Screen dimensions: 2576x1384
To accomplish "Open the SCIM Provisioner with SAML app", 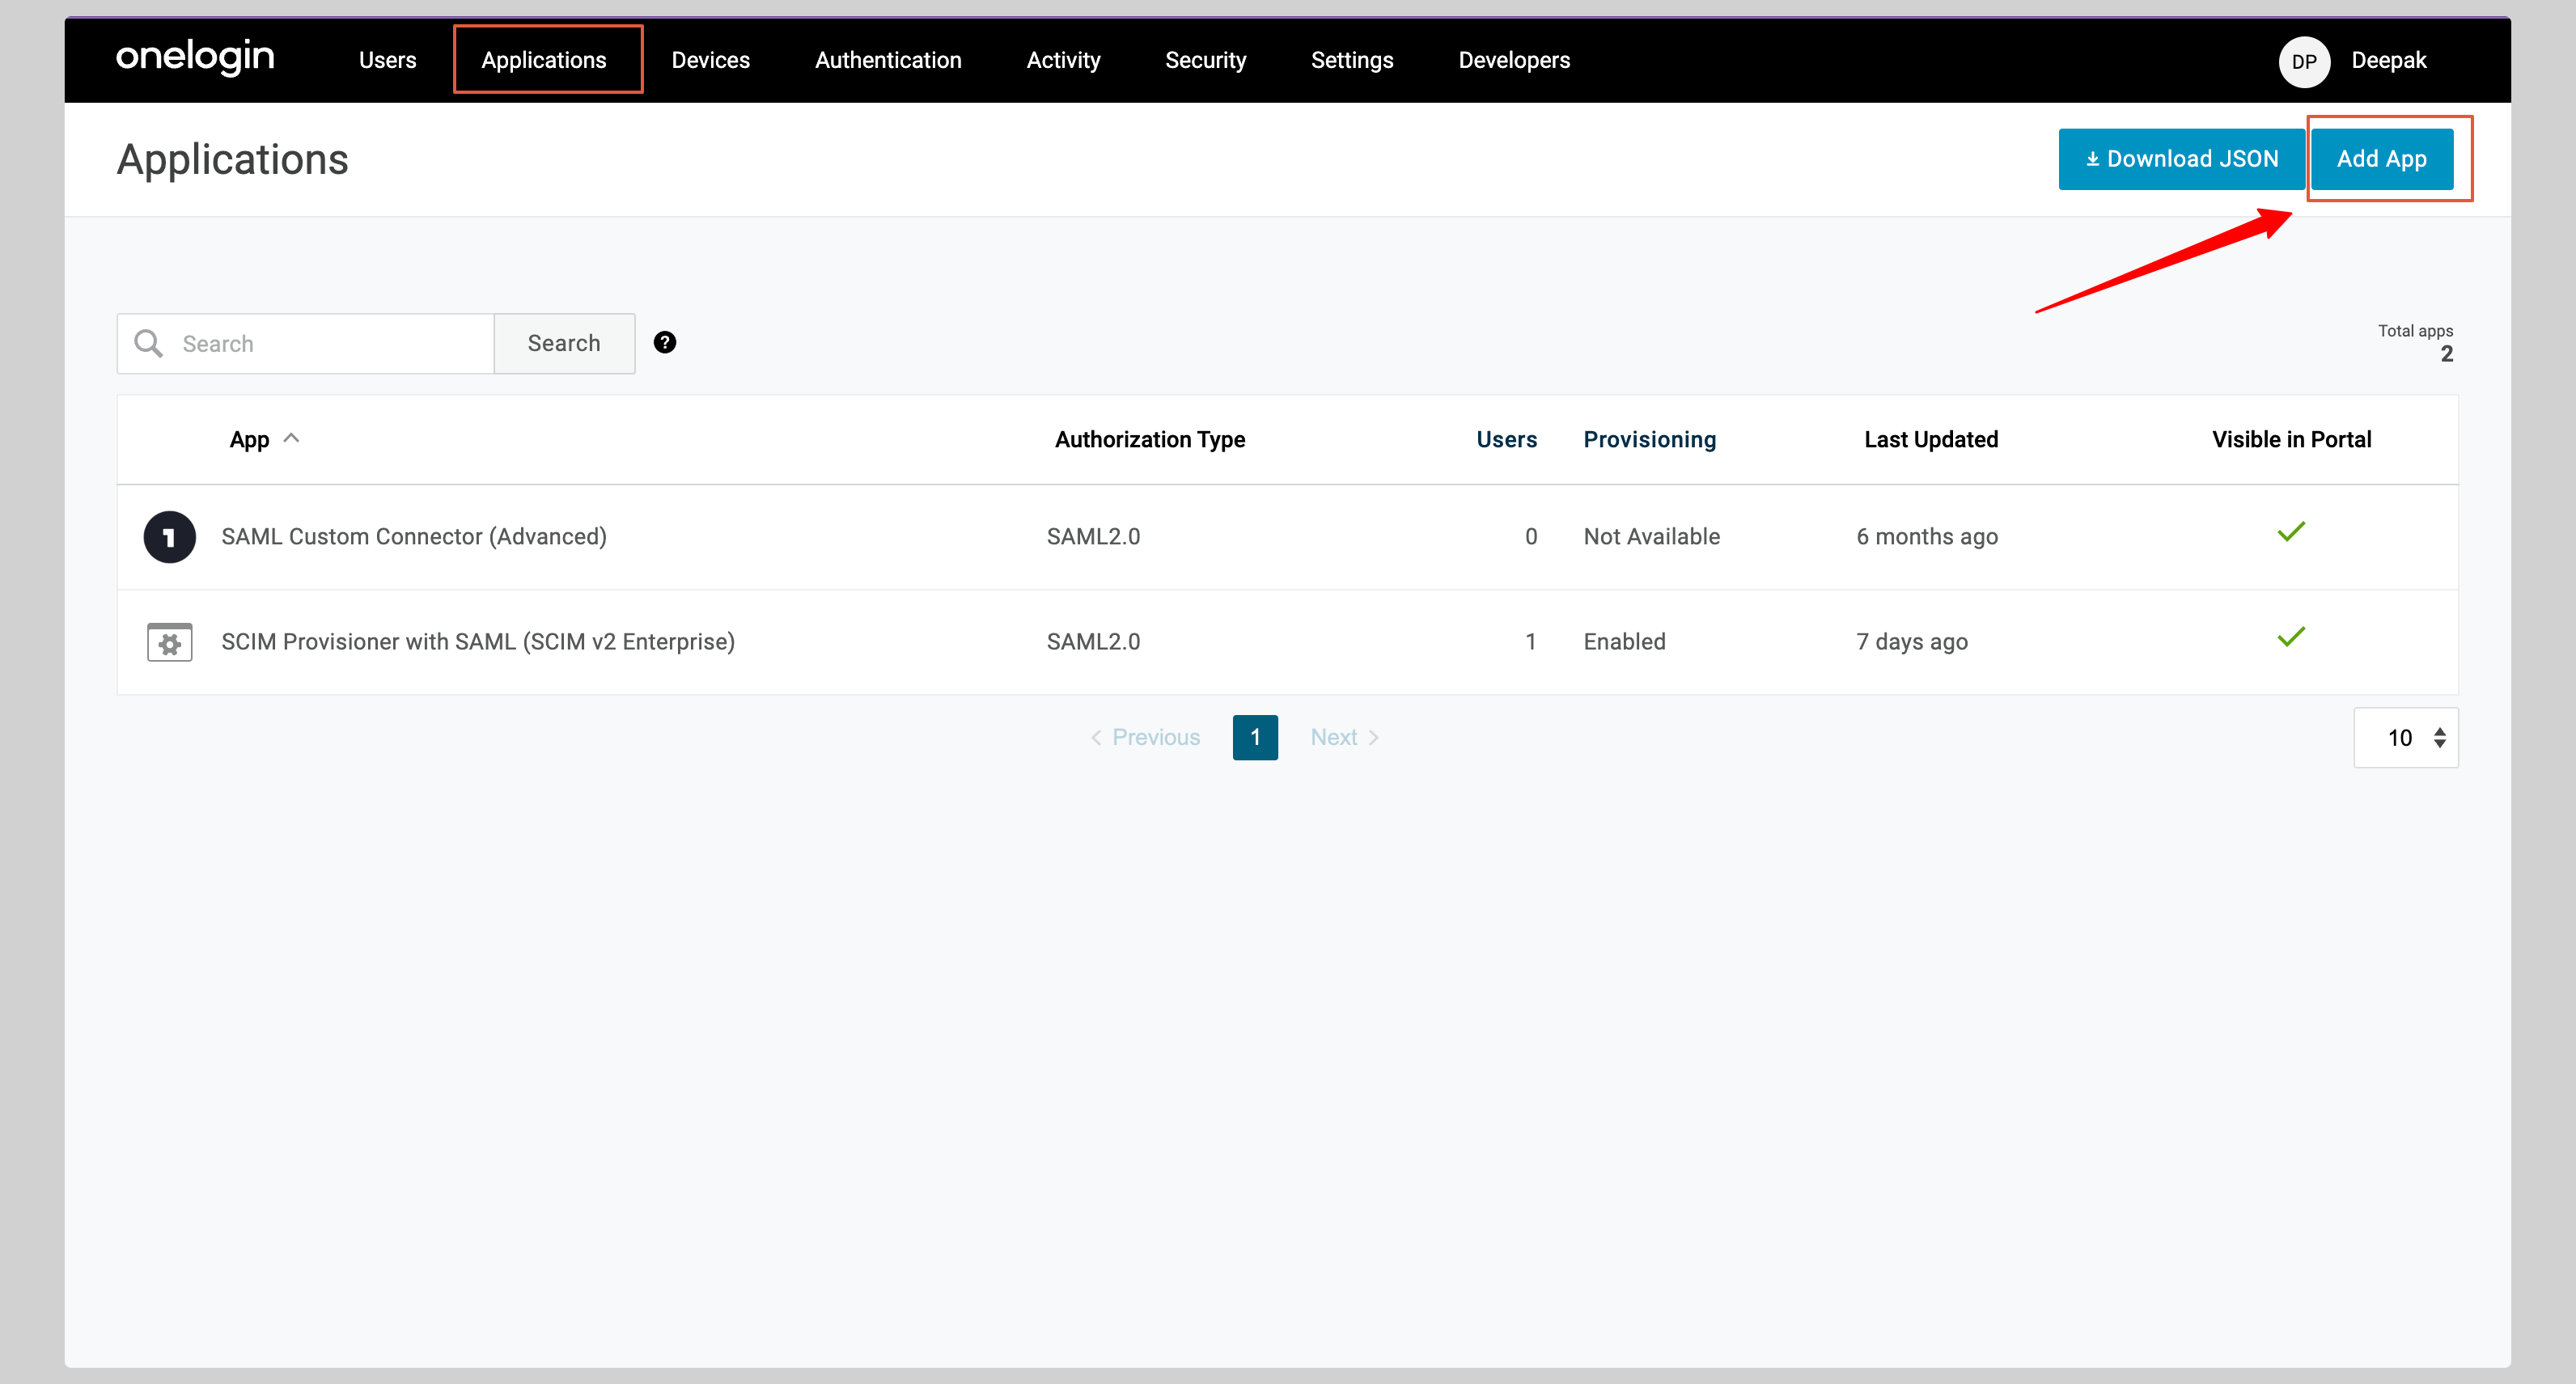I will (x=478, y=641).
